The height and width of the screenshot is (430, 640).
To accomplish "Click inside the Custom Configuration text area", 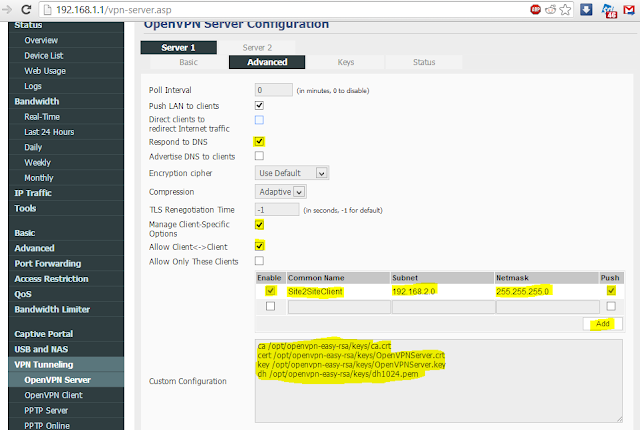I will point(439,381).
